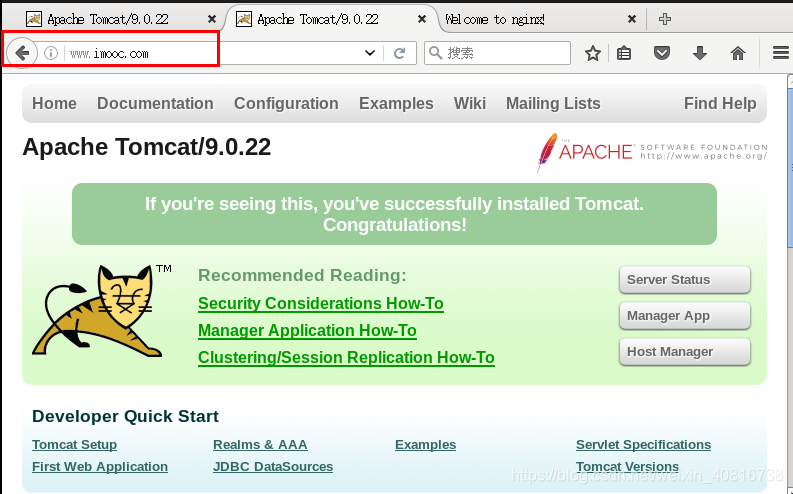Close the first Apache Tomcat tab
This screenshot has height=494, width=793.
tap(212, 19)
